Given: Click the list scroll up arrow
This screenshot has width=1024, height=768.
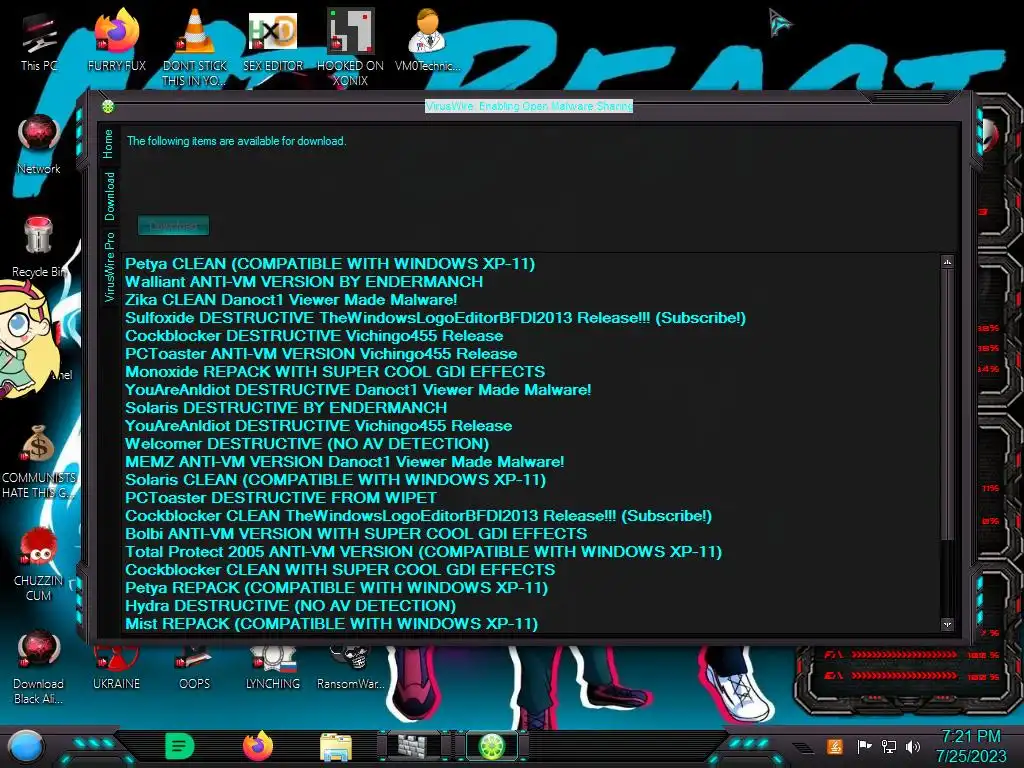Looking at the screenshot, I should 947,263.
